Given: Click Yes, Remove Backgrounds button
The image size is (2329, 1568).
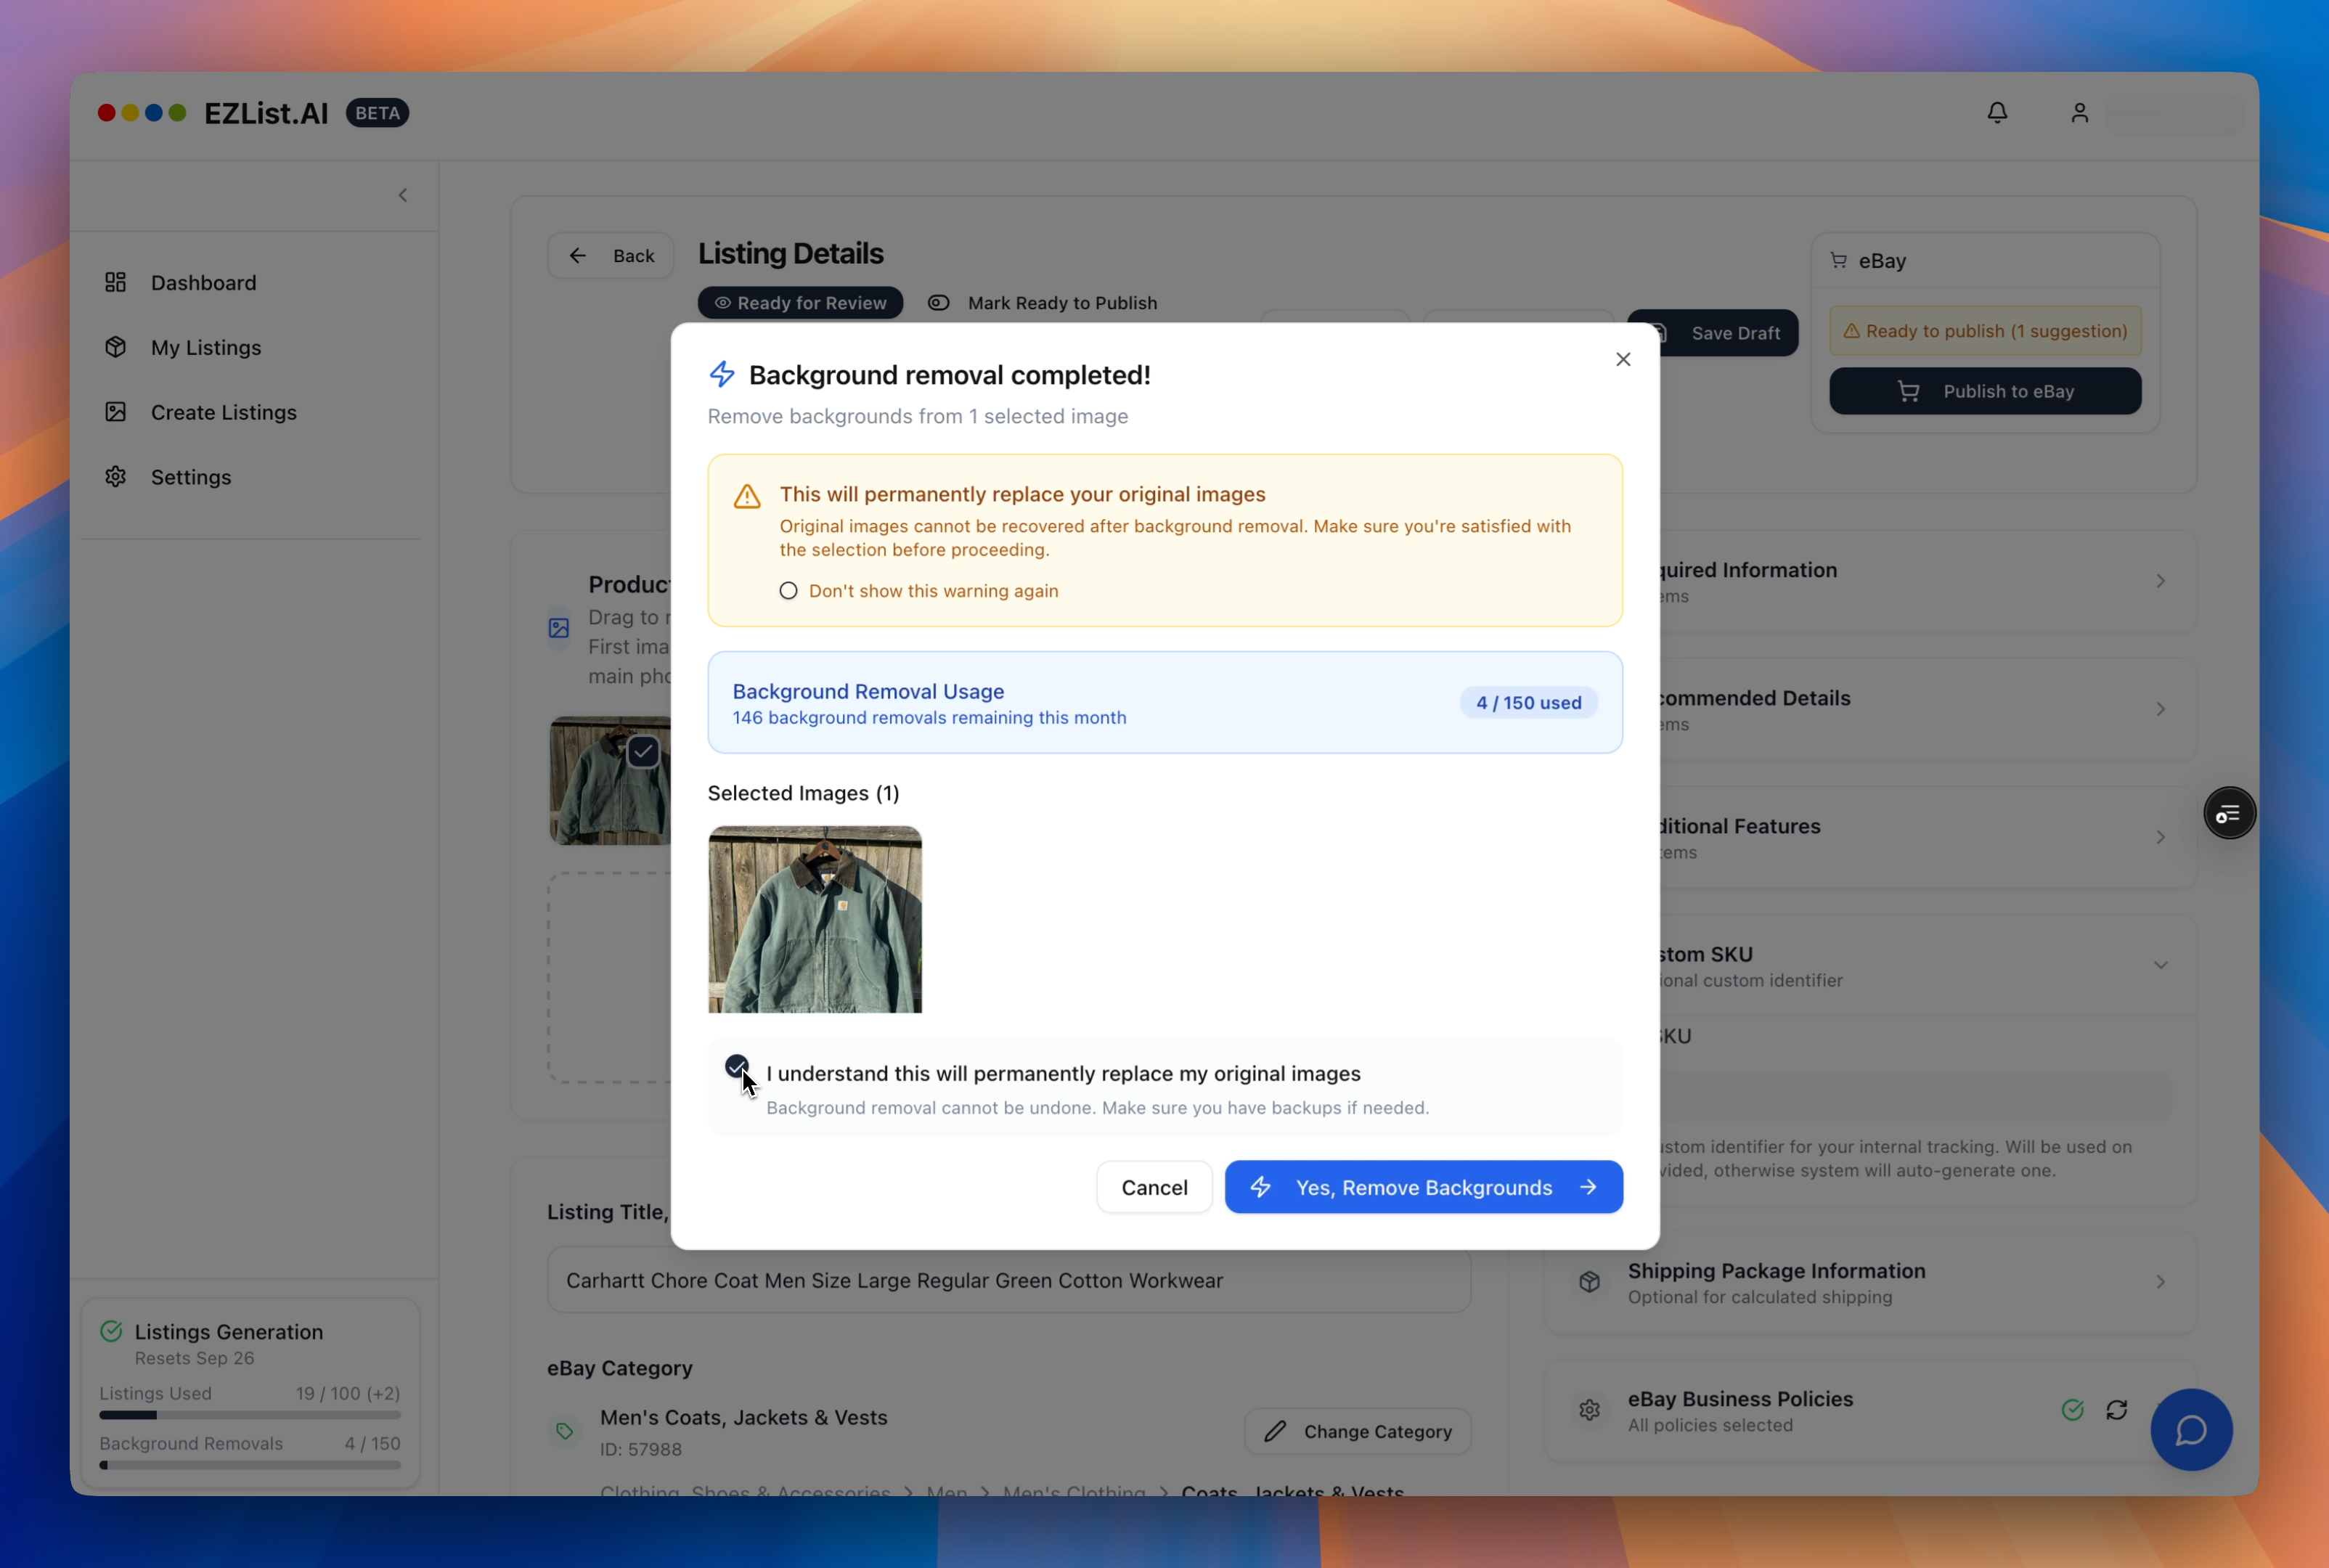Looking at the screenshot, I should tap(1422, 1187).
